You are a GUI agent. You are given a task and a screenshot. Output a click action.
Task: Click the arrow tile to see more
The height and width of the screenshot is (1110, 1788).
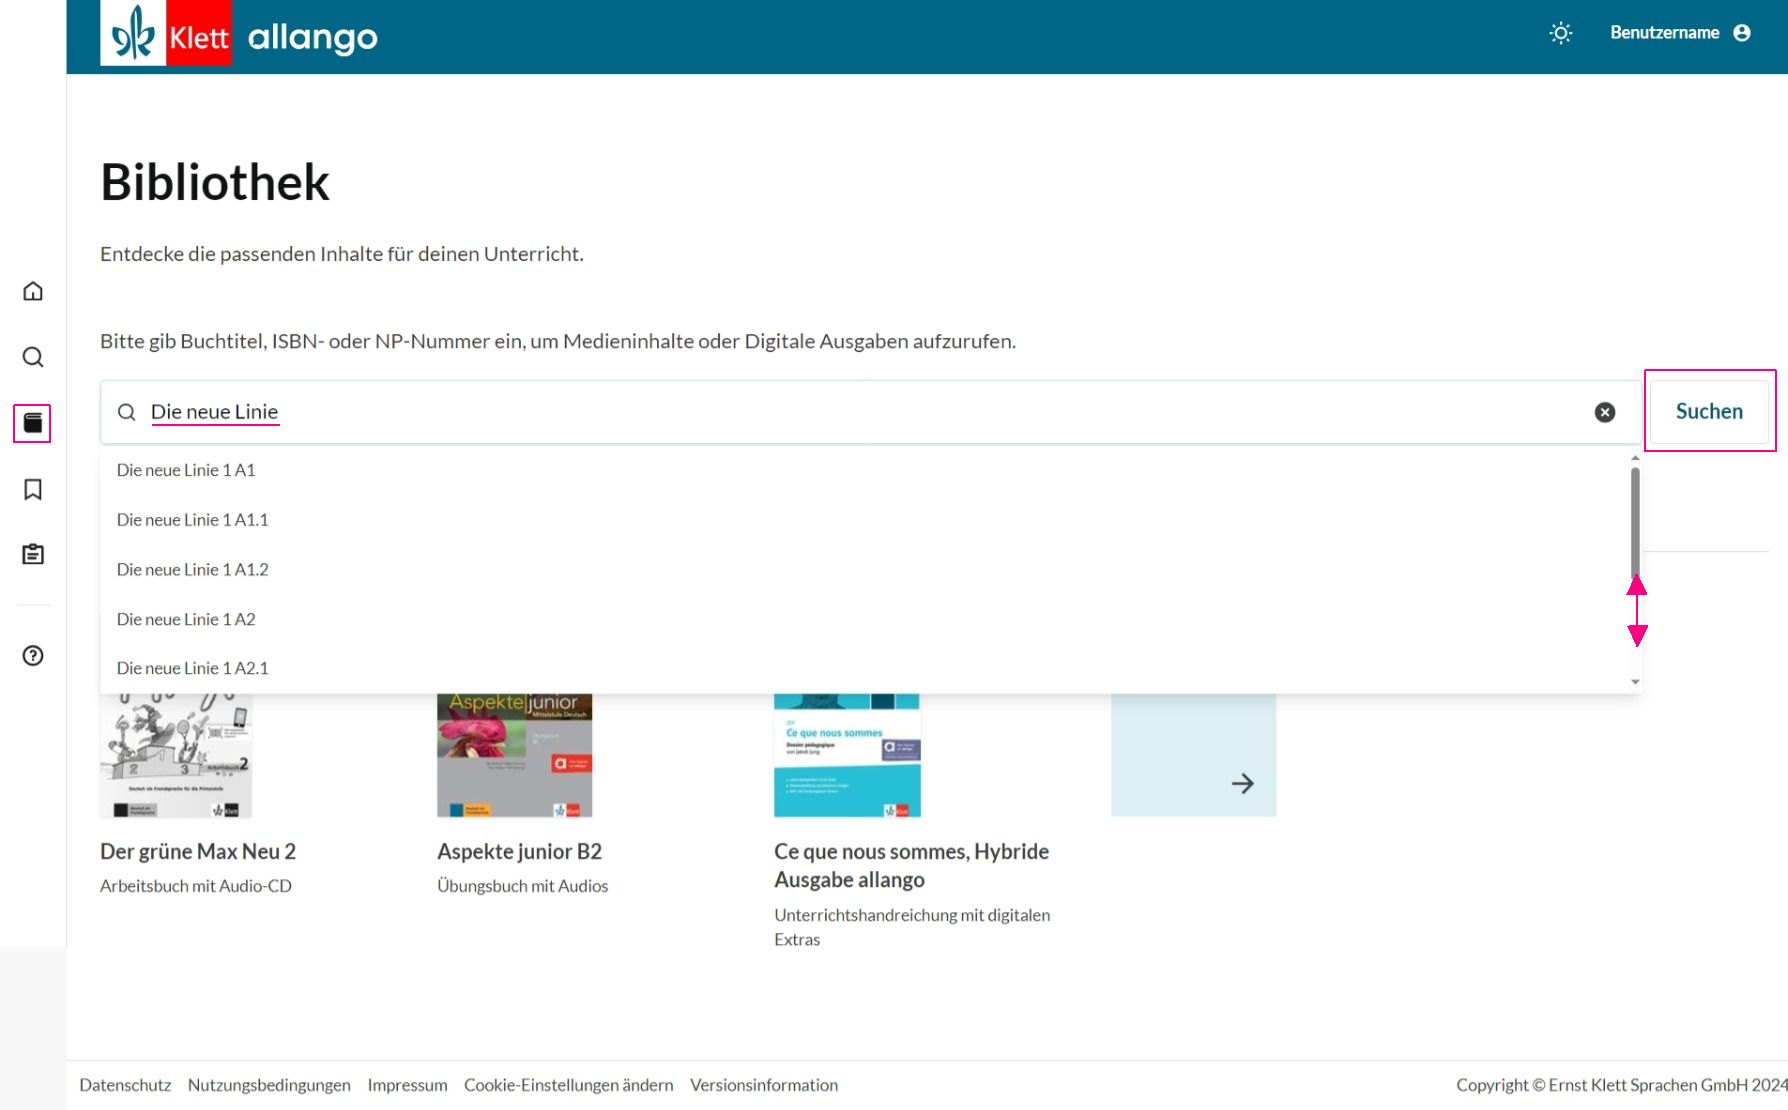(1193, 756)
